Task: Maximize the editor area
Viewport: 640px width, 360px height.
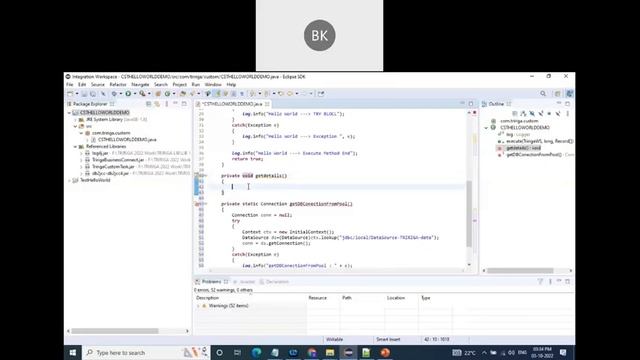Action: [x=471, y=104]
